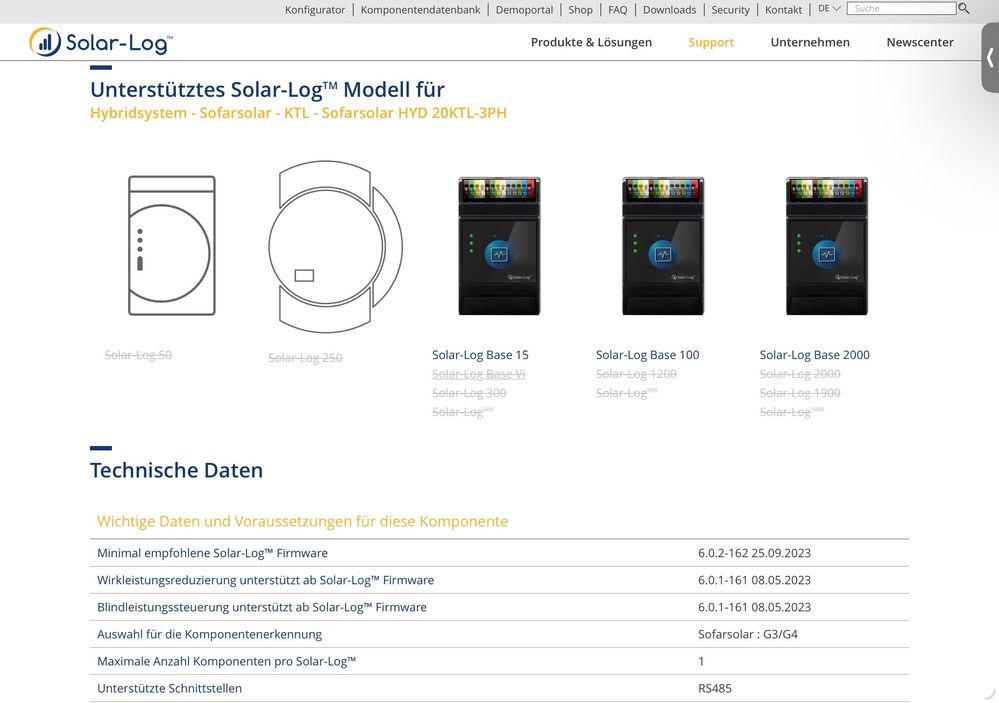Open the Produkte & Lösungen menu
Viewport: 999px width, 703px height.
591,42
